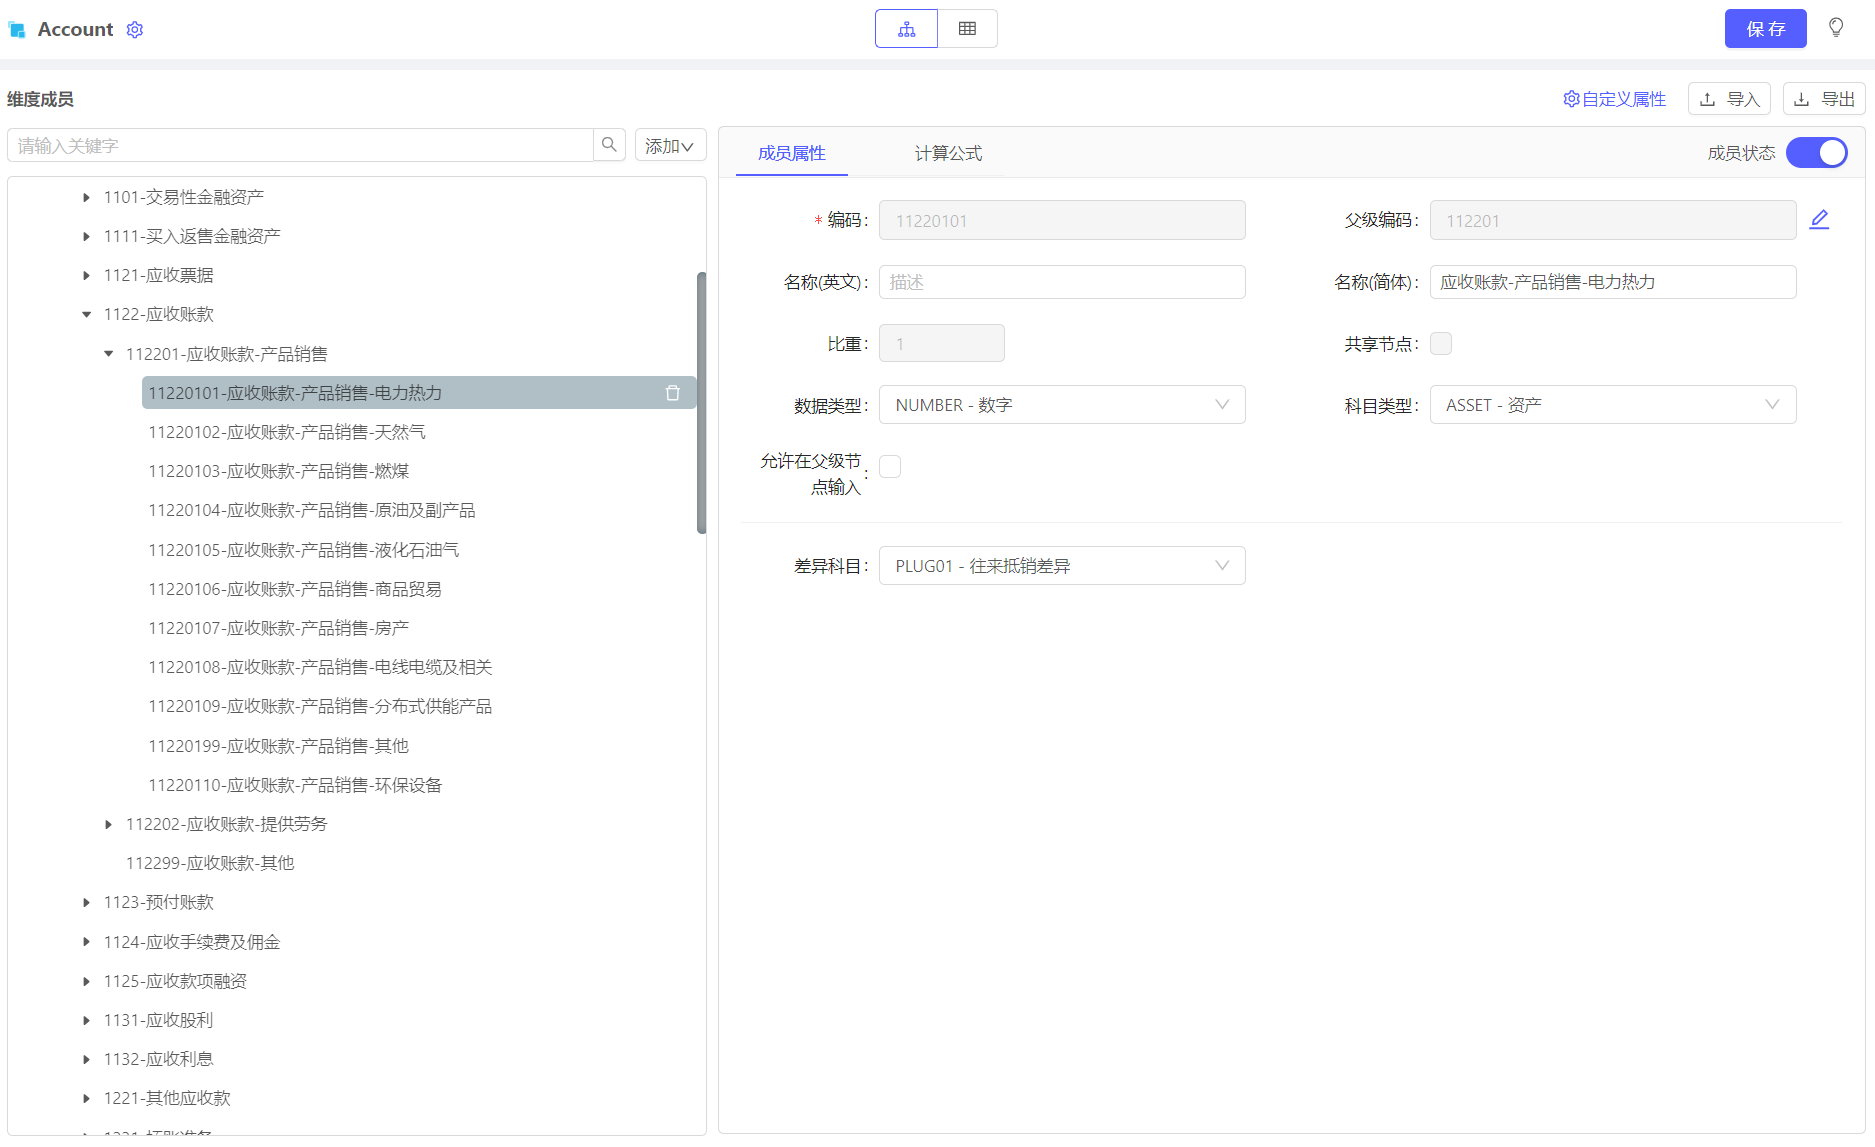
Task: Open 自定义属性 custom attributes settings
Action: click(x=1614, y=99)
